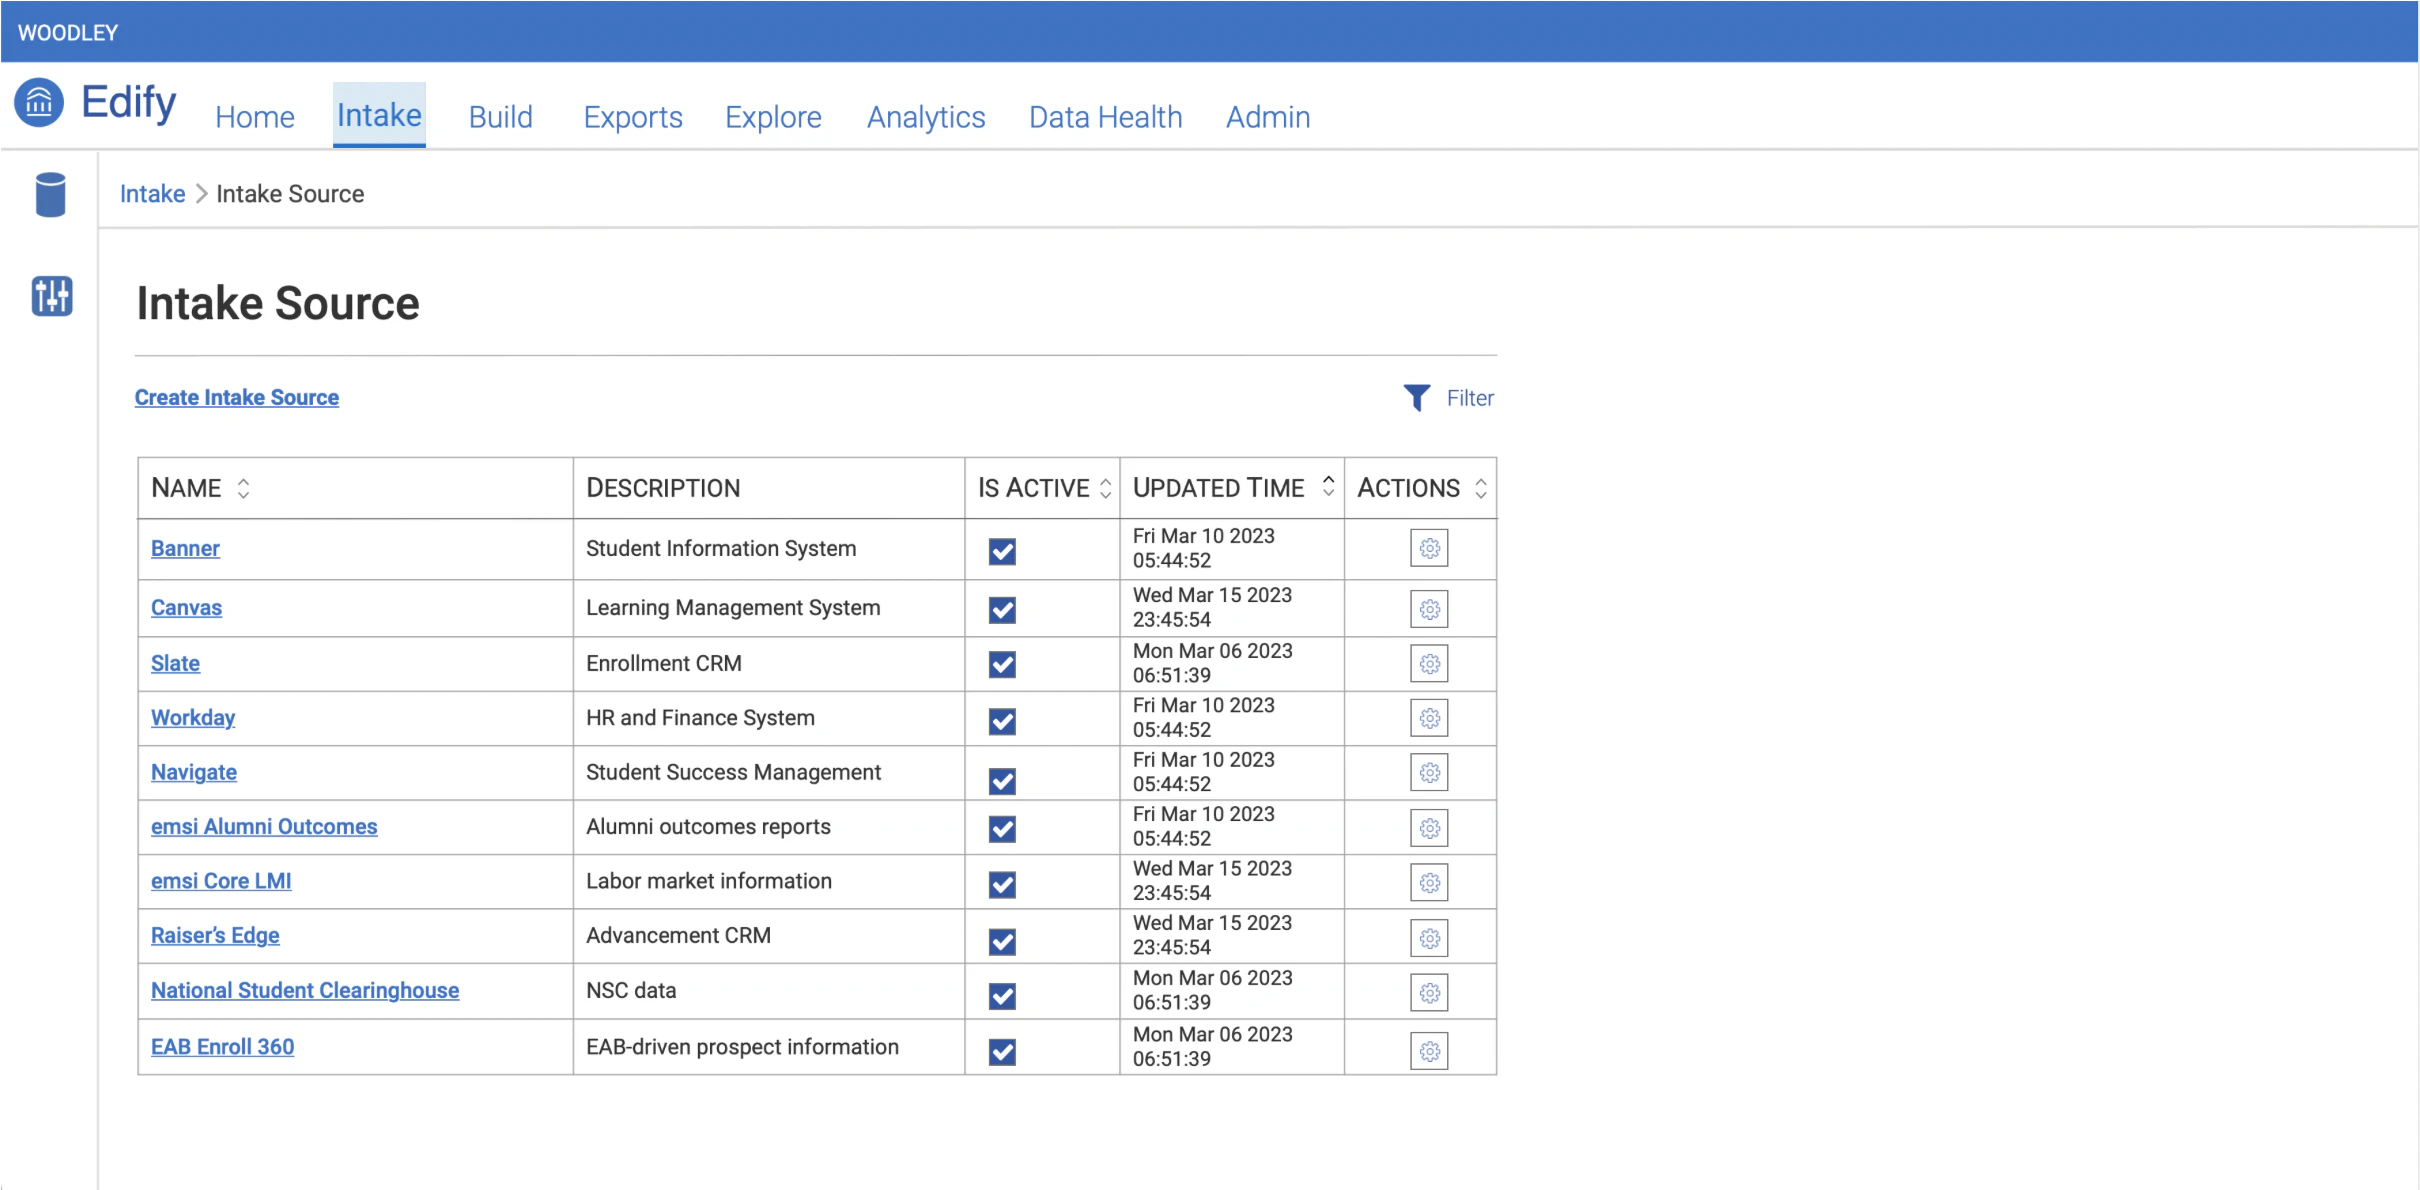Disable the Workday active checkbox

tap(1001, 718)
